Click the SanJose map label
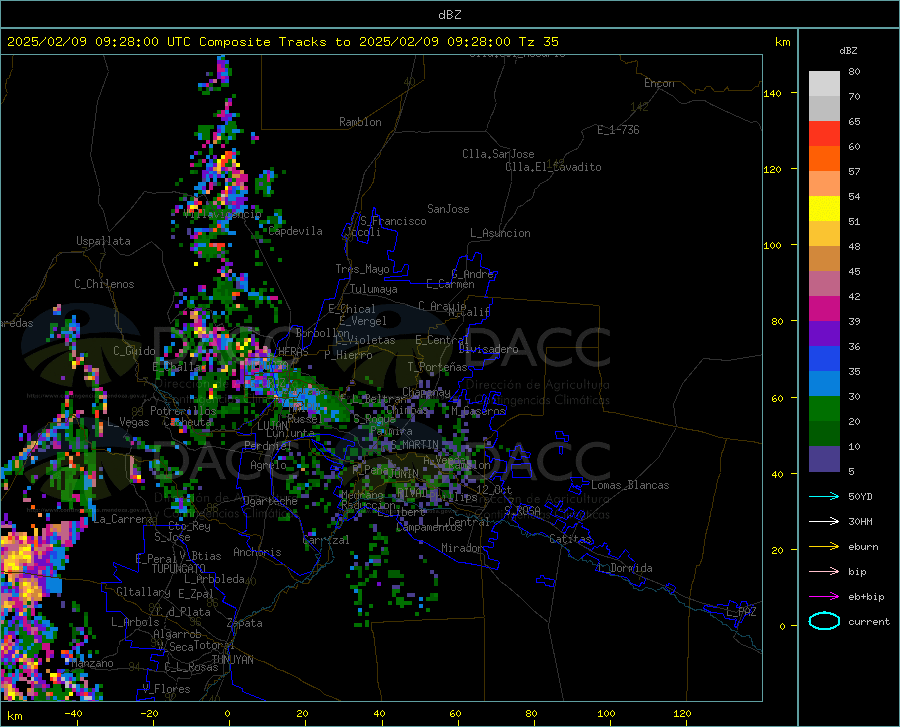Screen dimensions: 900x727 pyautogui.click(x=448, y=209)
